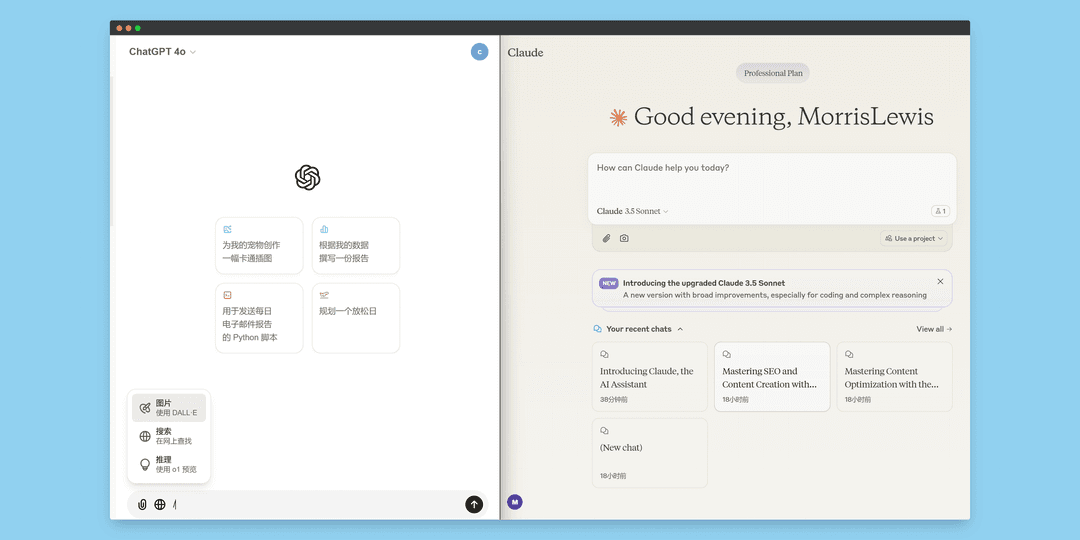Click the green maximize window button
The image size is (1080, 540).
tap(138, 28)
